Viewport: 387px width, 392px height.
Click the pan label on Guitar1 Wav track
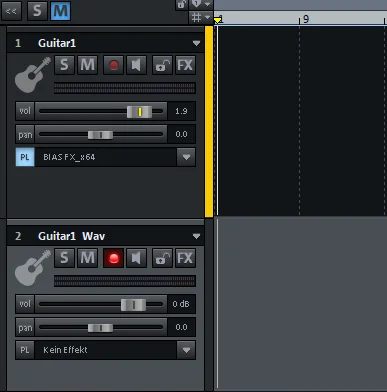[x=25, y=327]
